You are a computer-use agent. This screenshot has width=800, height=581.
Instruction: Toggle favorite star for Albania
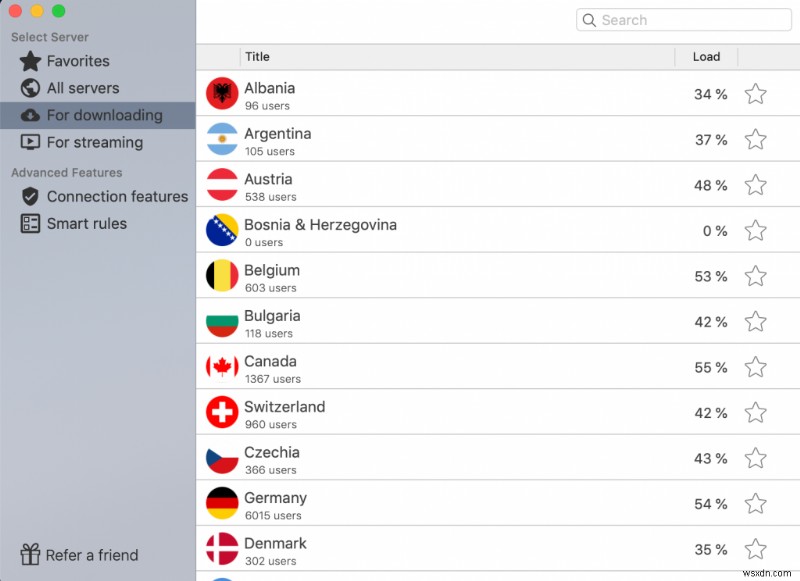coord(756,94)
